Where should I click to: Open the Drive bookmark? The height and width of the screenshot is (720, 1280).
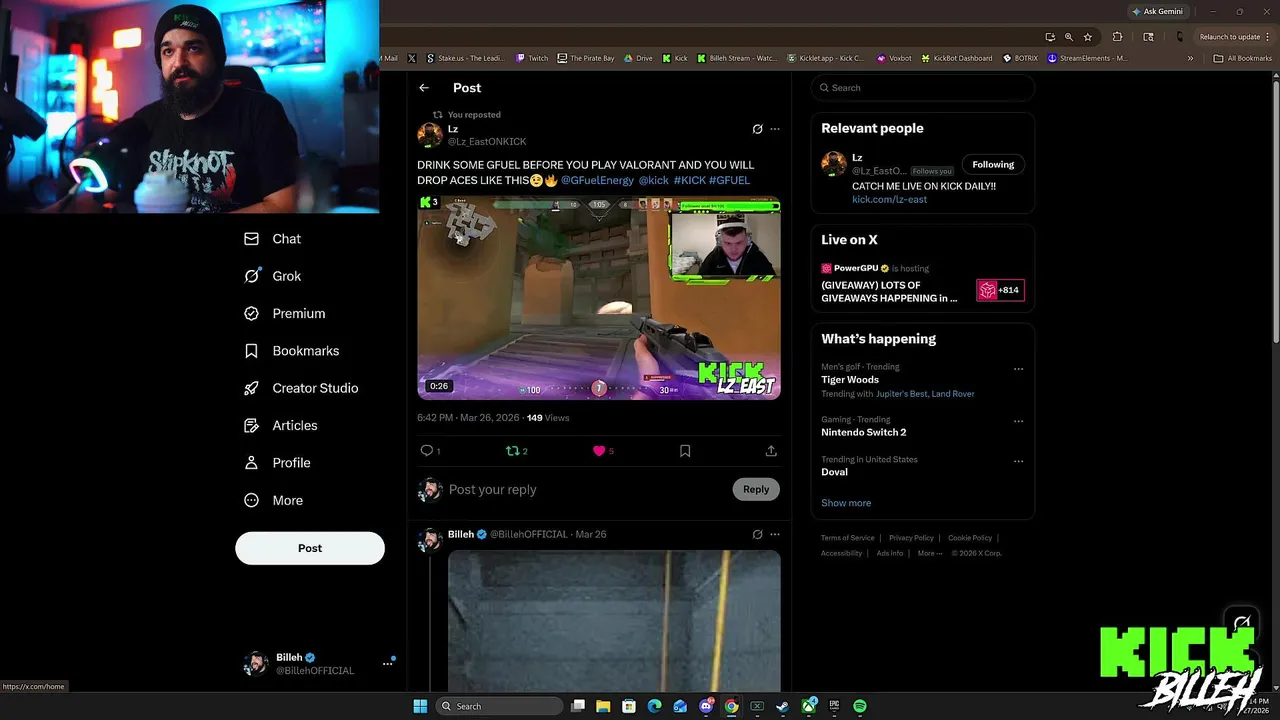click(x=638, y=58)
